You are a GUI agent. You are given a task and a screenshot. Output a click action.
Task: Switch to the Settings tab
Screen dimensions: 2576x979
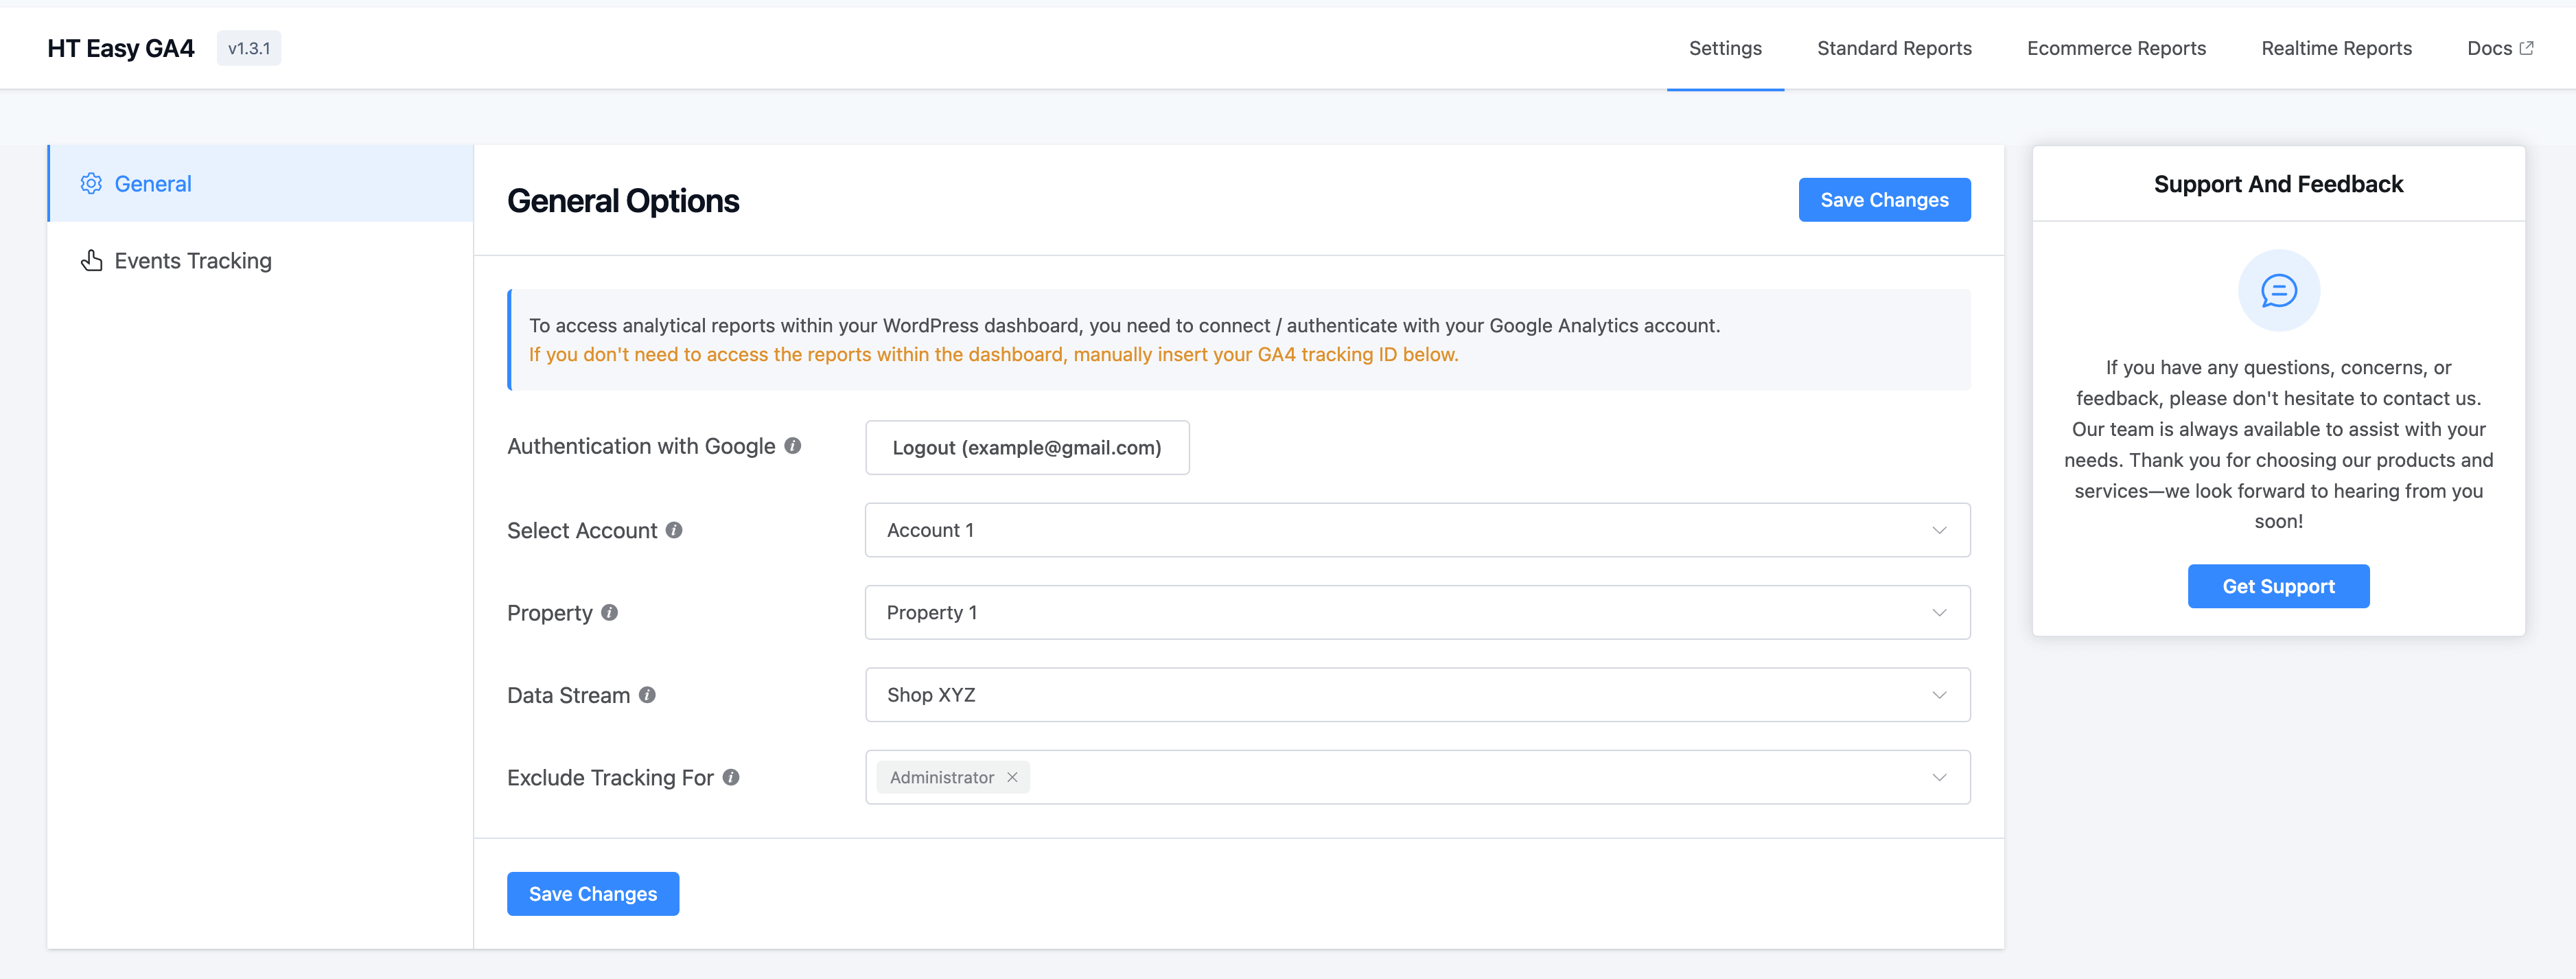1725,48
